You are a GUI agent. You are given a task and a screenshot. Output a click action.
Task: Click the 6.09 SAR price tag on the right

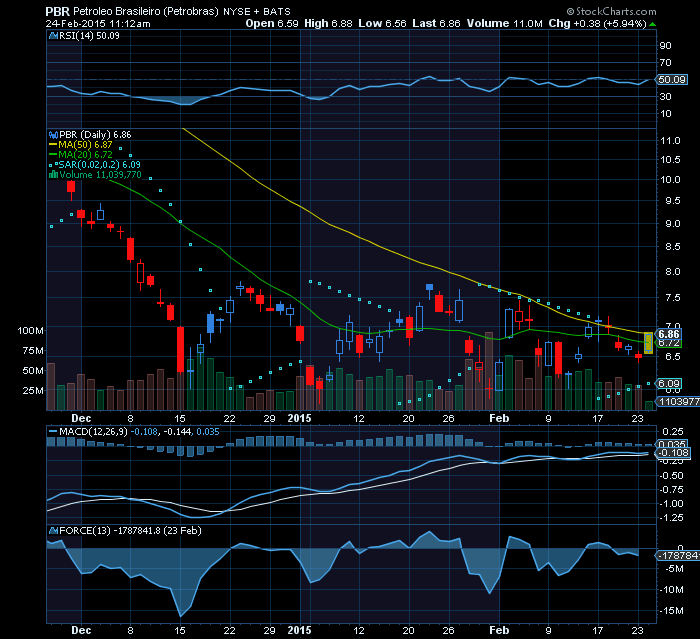pyautogui.click(x=668, y=383)
